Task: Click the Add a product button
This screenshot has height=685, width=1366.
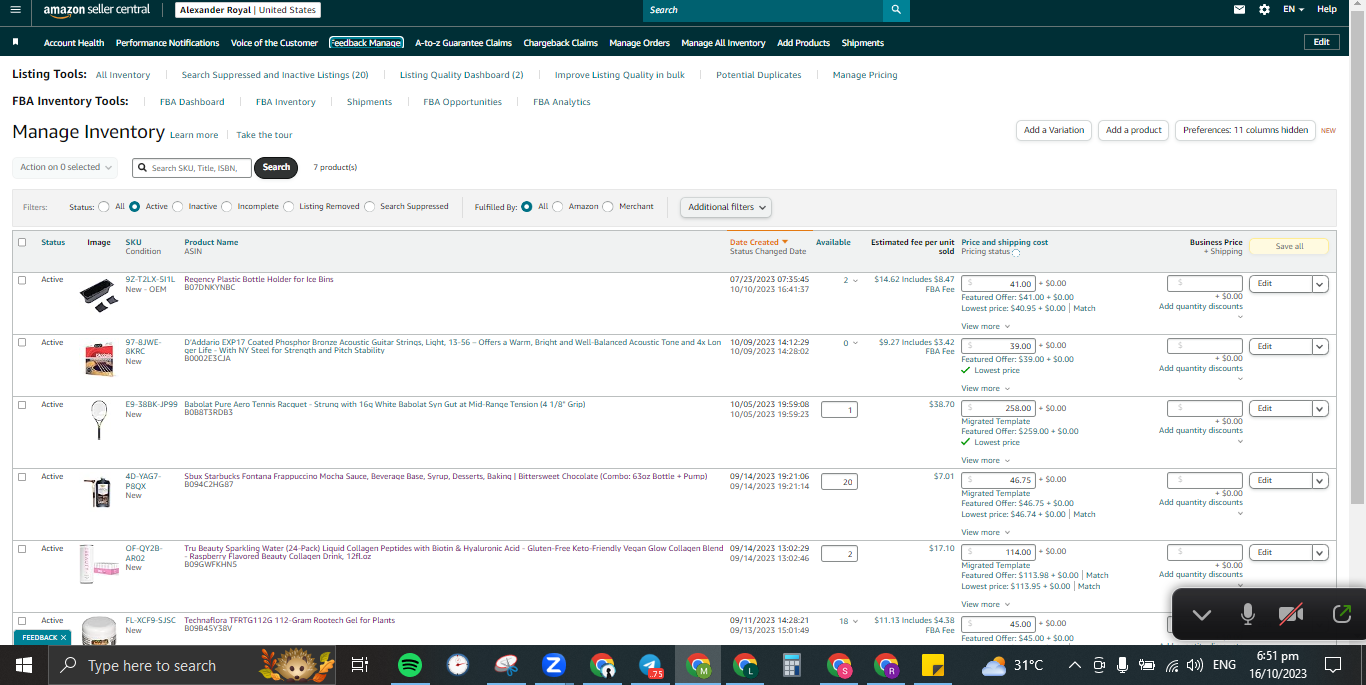Action: [x=1133, y=130]
